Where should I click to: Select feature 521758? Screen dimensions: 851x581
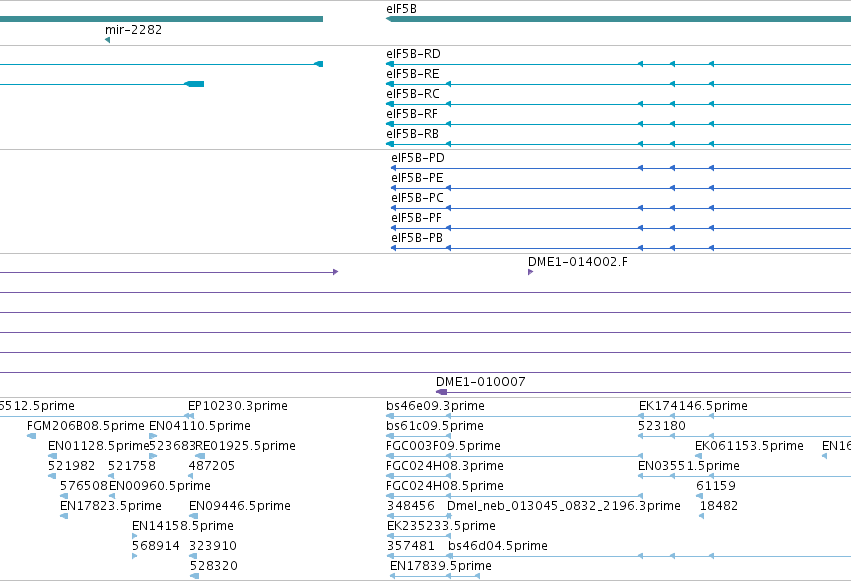click(x=131, y=466)
